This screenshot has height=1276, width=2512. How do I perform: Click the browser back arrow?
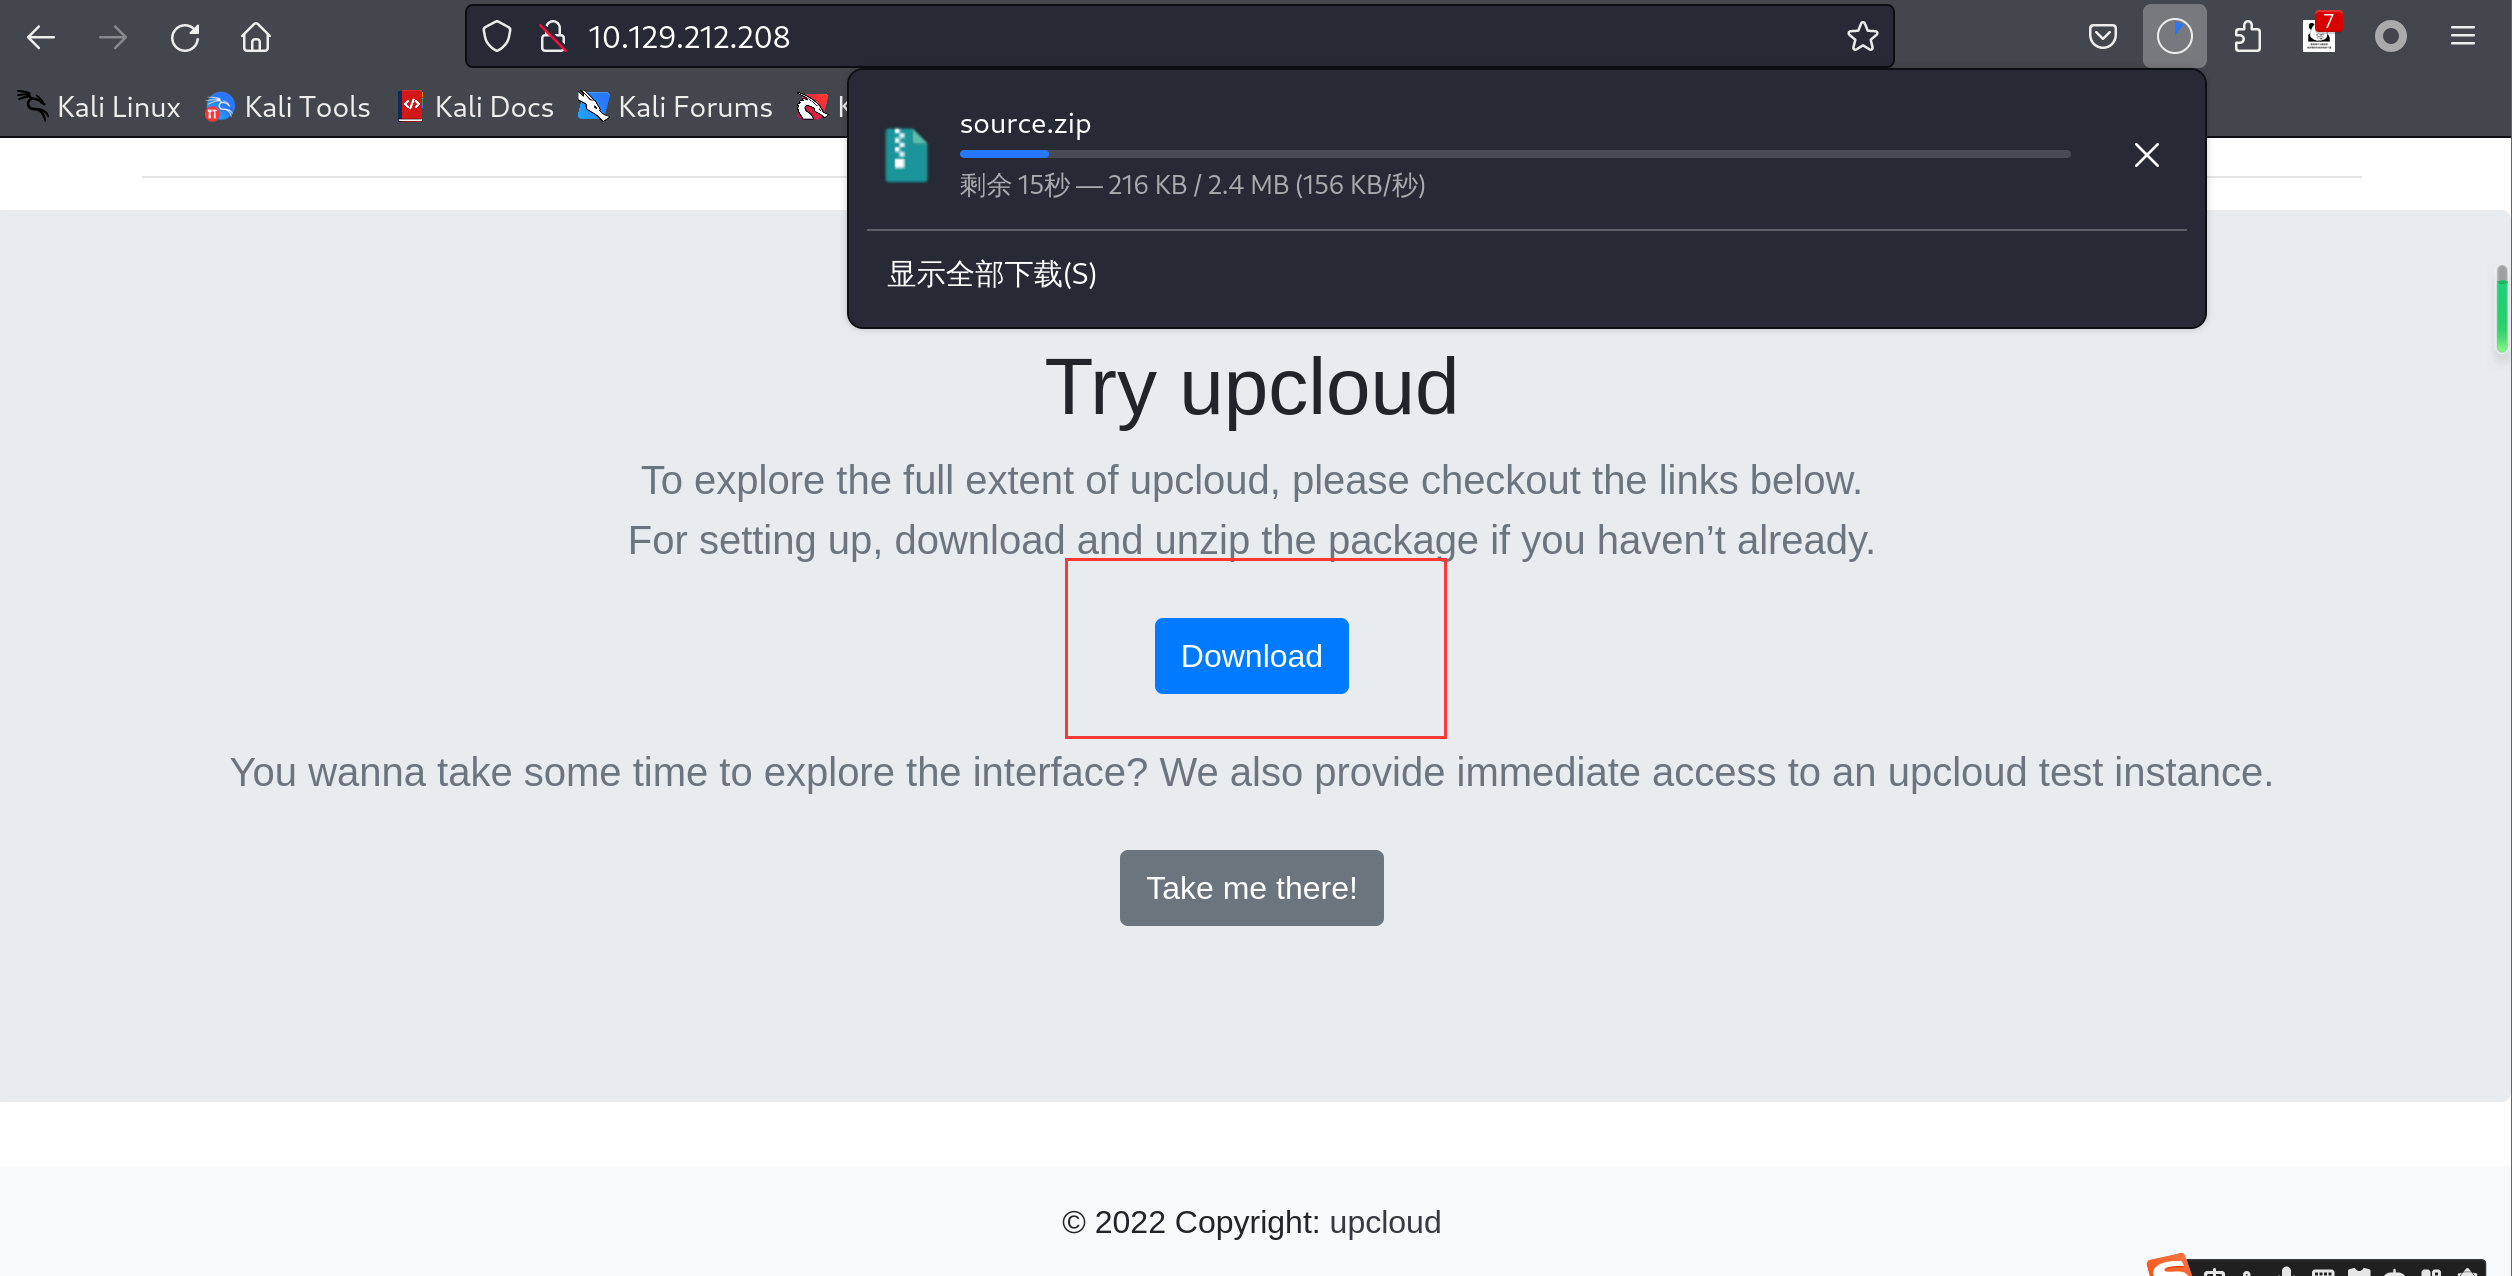[41, 38]
